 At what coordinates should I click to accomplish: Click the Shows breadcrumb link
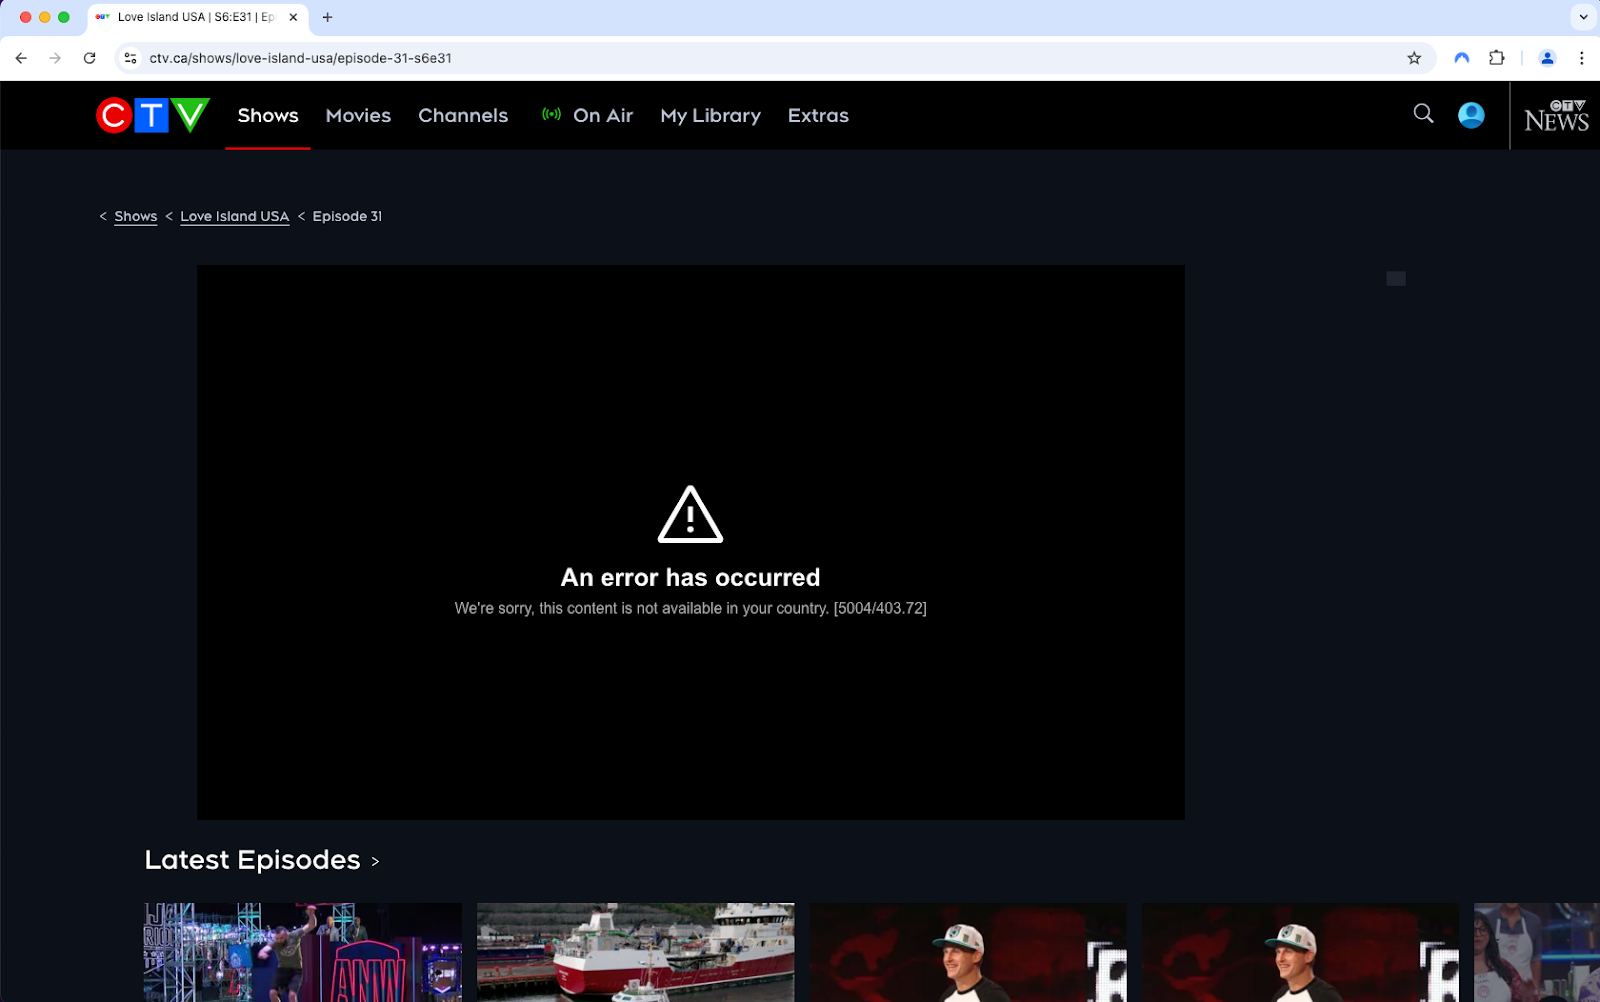136,216
